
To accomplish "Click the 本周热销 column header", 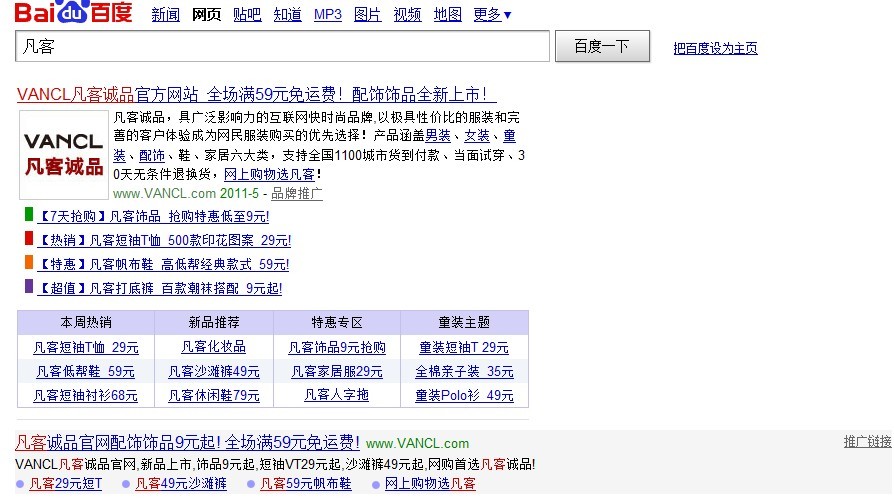I will (86, 323).
